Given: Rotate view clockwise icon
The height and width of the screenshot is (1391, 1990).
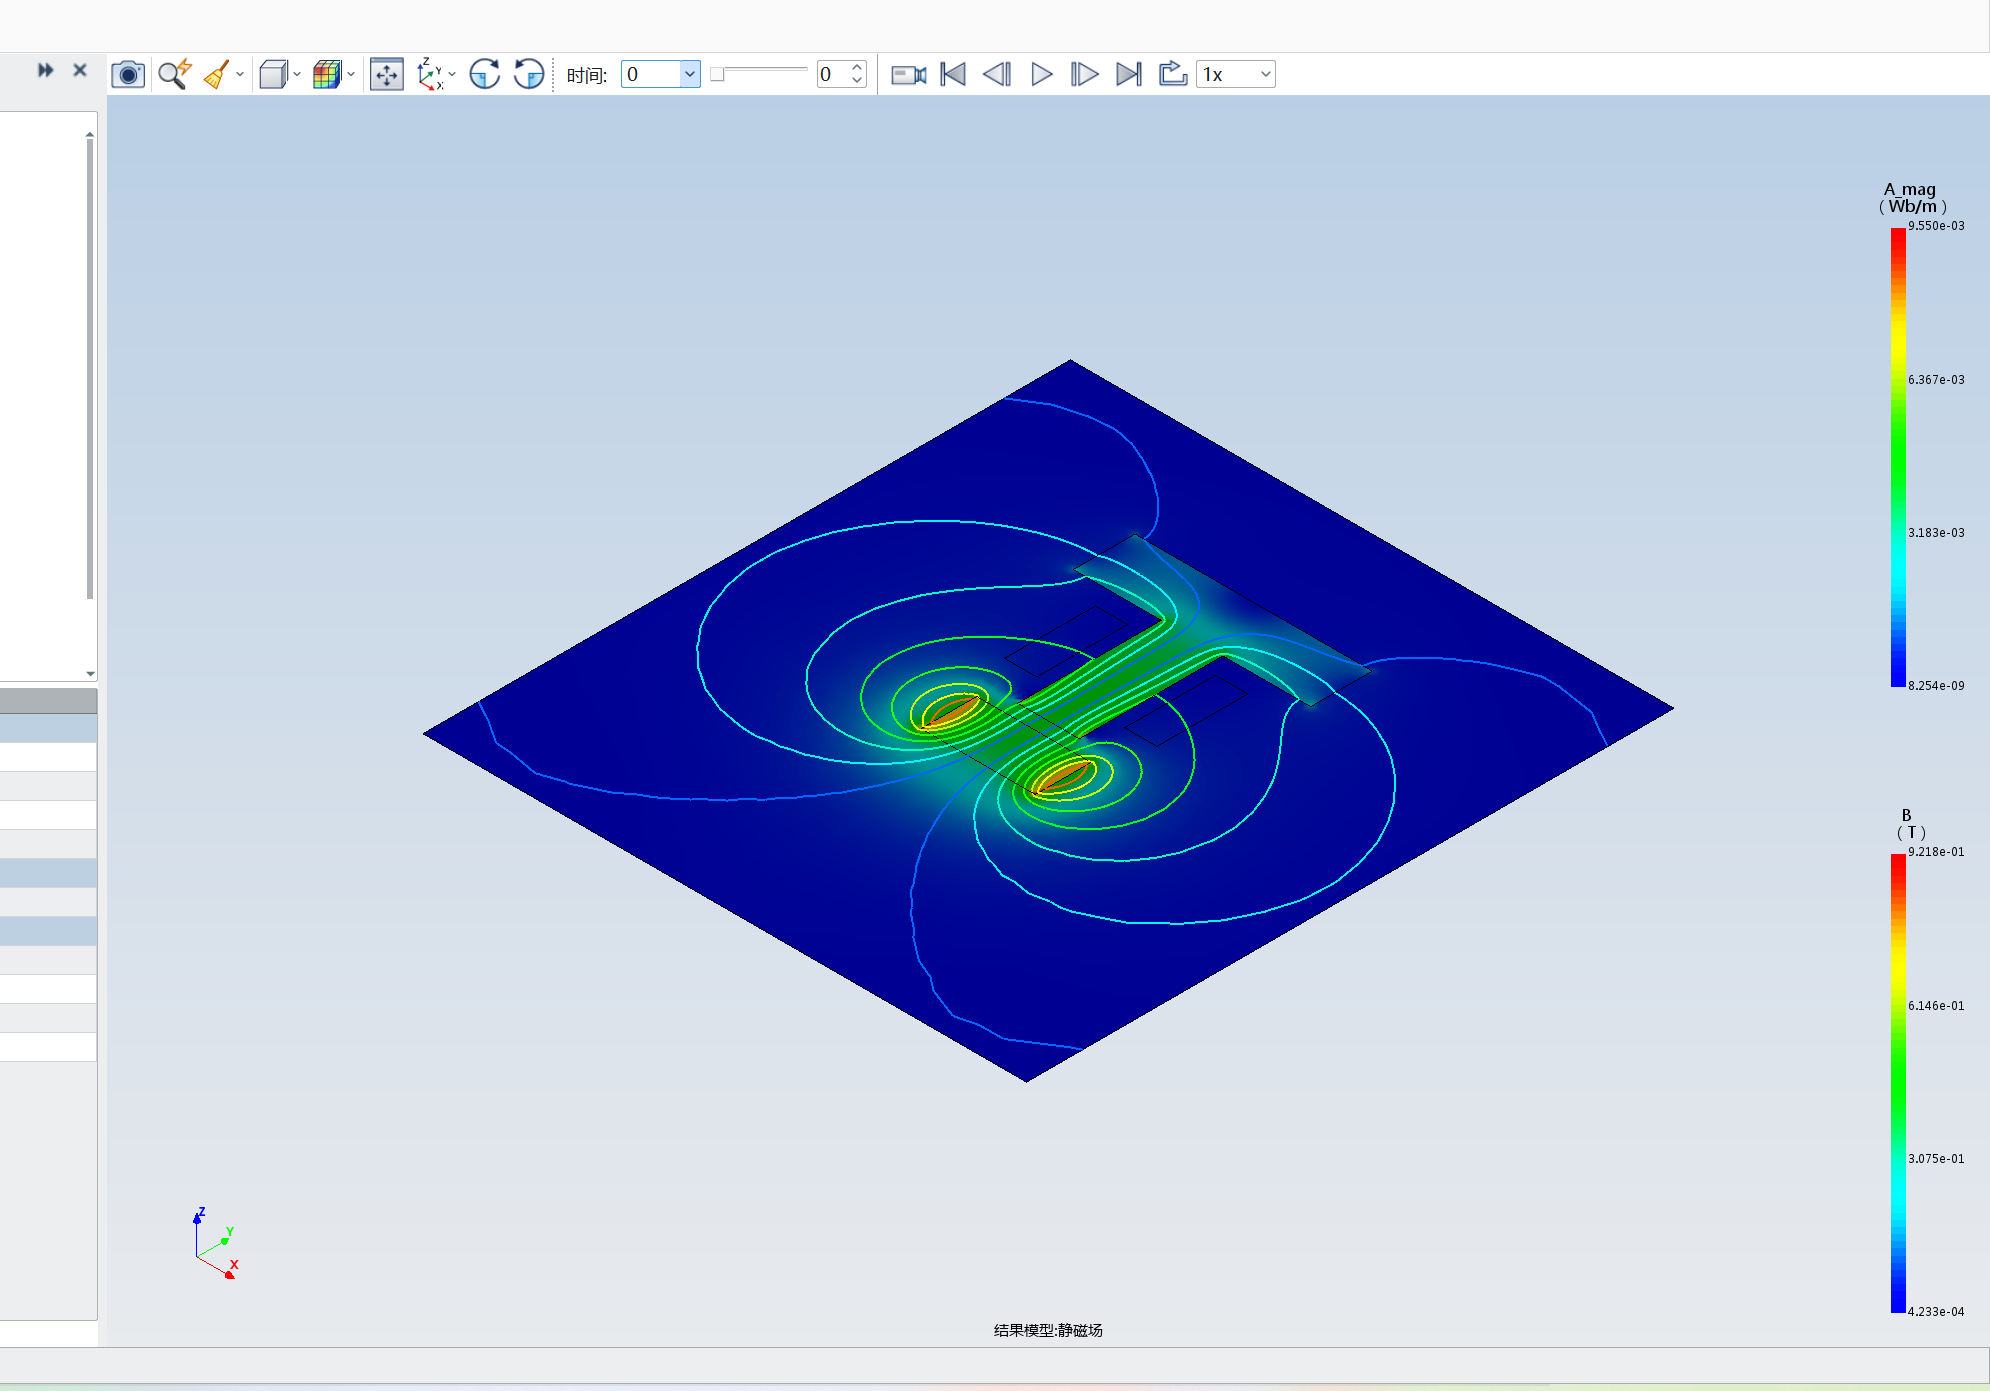Looking at the screenshot, I should pyautogui.click(x=485, y=74).
